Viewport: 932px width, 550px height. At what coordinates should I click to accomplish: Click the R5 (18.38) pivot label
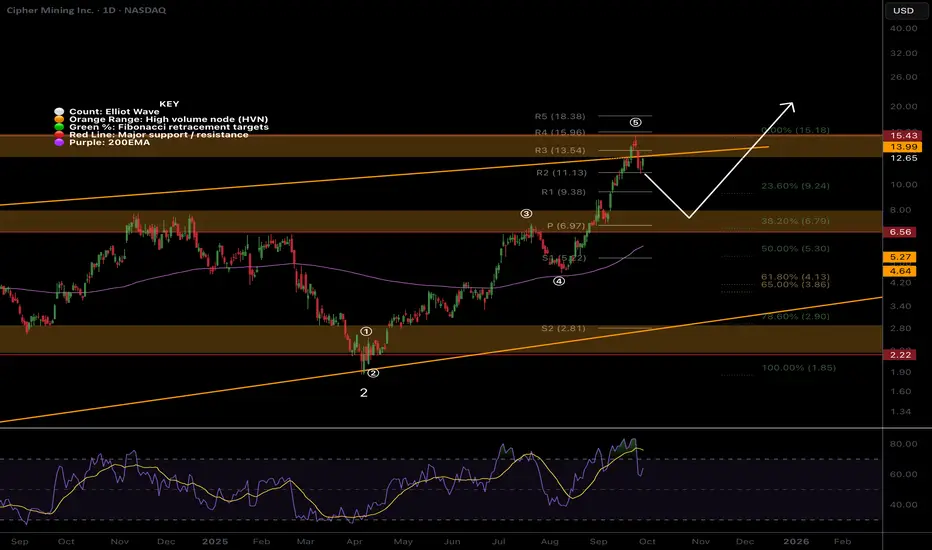click(x=560, y=117)
